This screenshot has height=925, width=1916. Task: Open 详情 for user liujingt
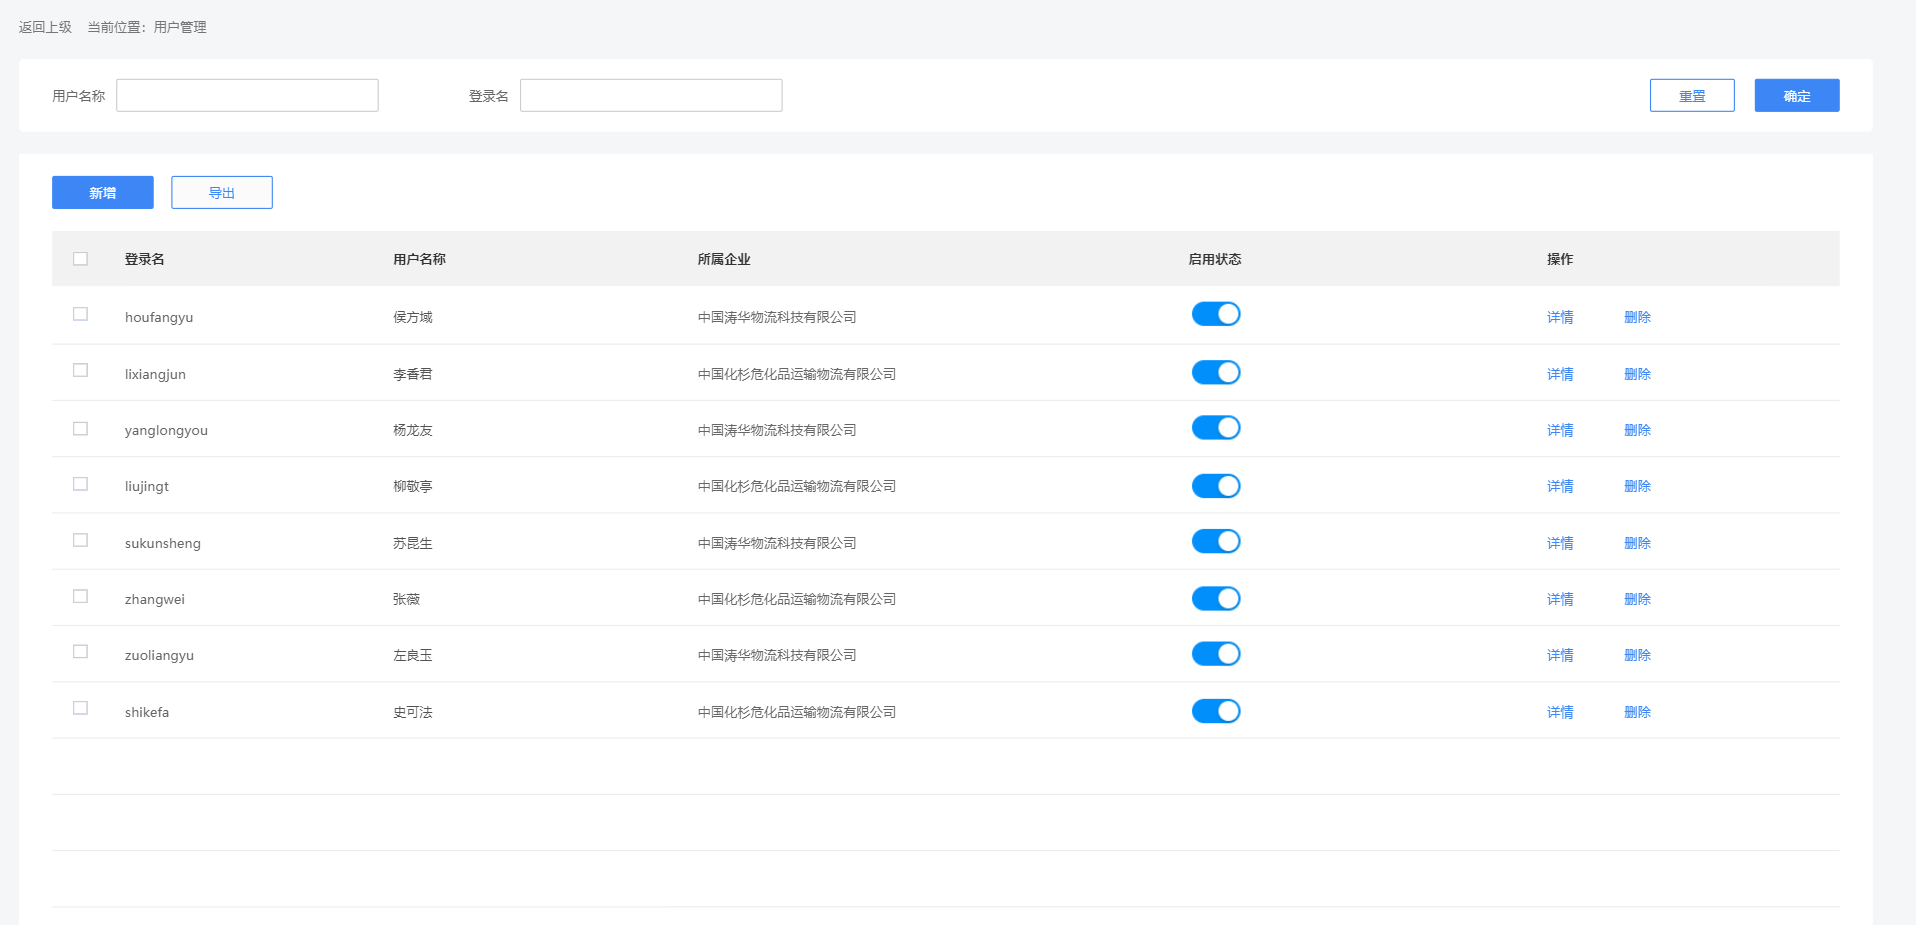(x=1560, y=486)
